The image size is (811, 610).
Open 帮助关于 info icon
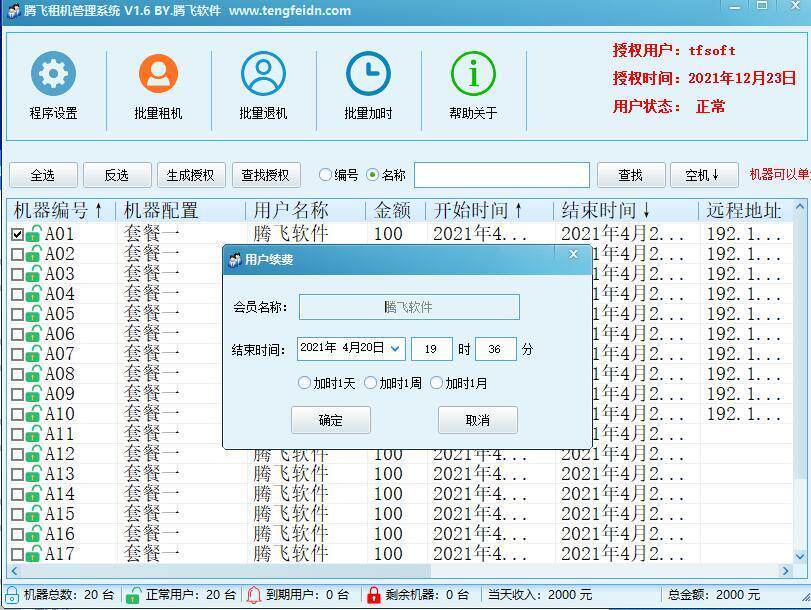(x=473, y=73)
